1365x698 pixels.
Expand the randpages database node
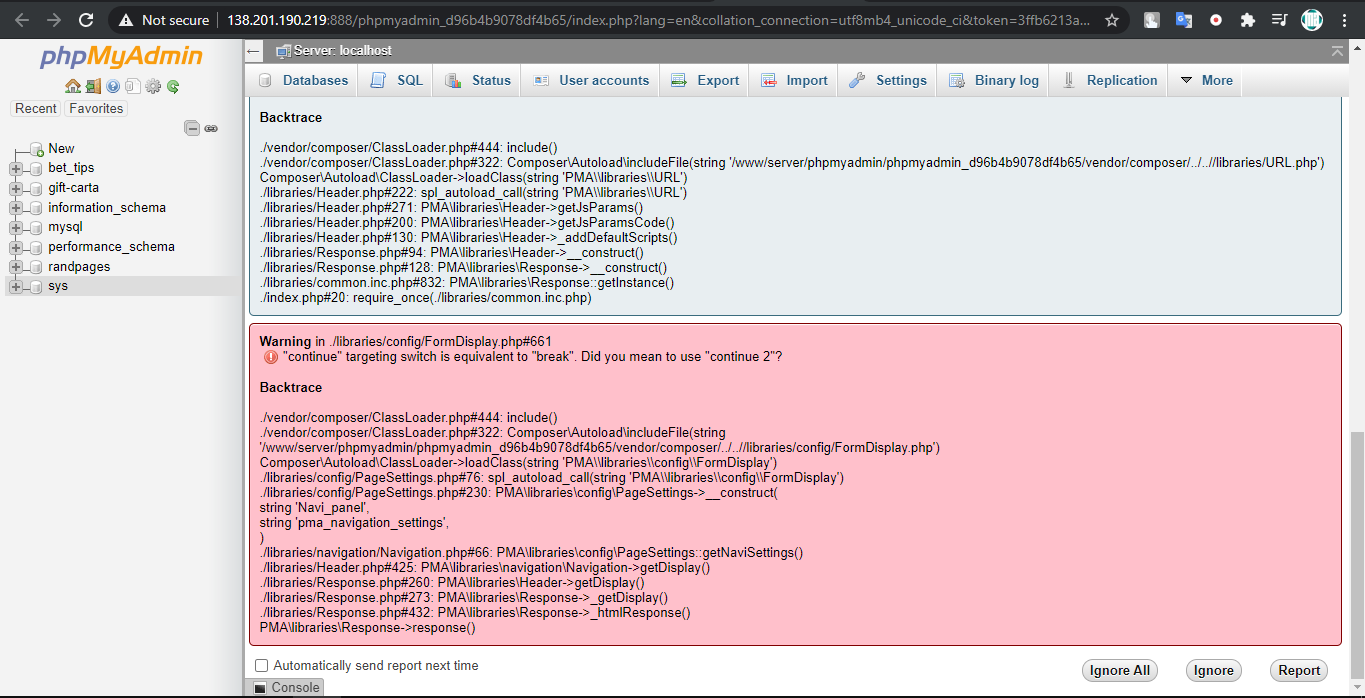[16, 267]
